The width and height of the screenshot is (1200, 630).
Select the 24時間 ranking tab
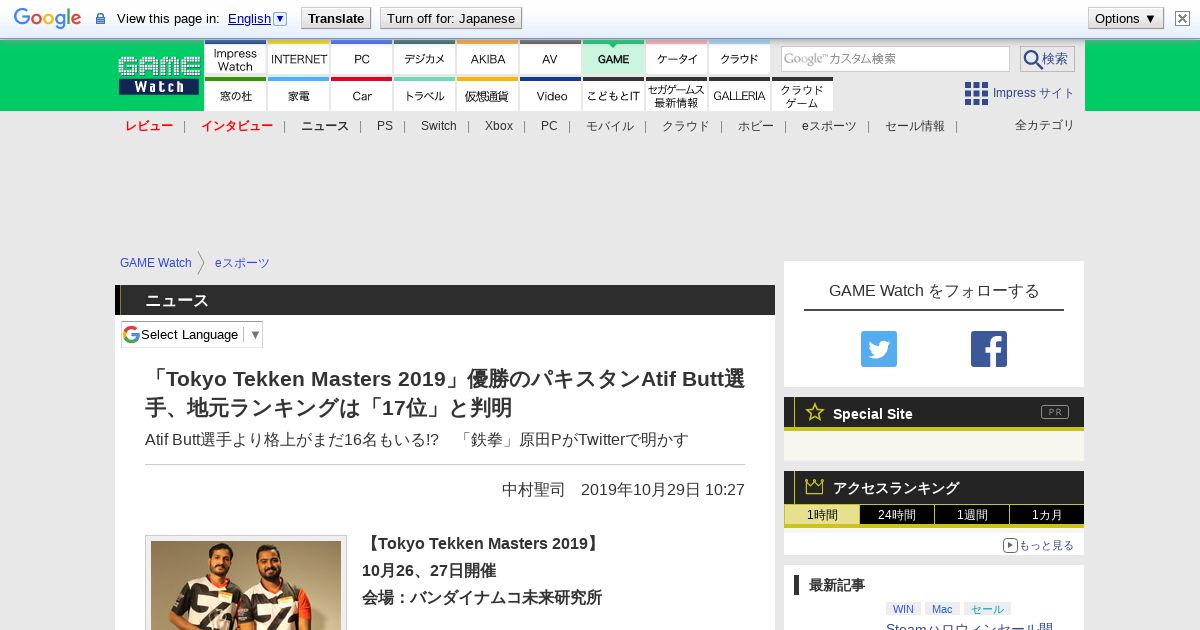coord(897,515)
